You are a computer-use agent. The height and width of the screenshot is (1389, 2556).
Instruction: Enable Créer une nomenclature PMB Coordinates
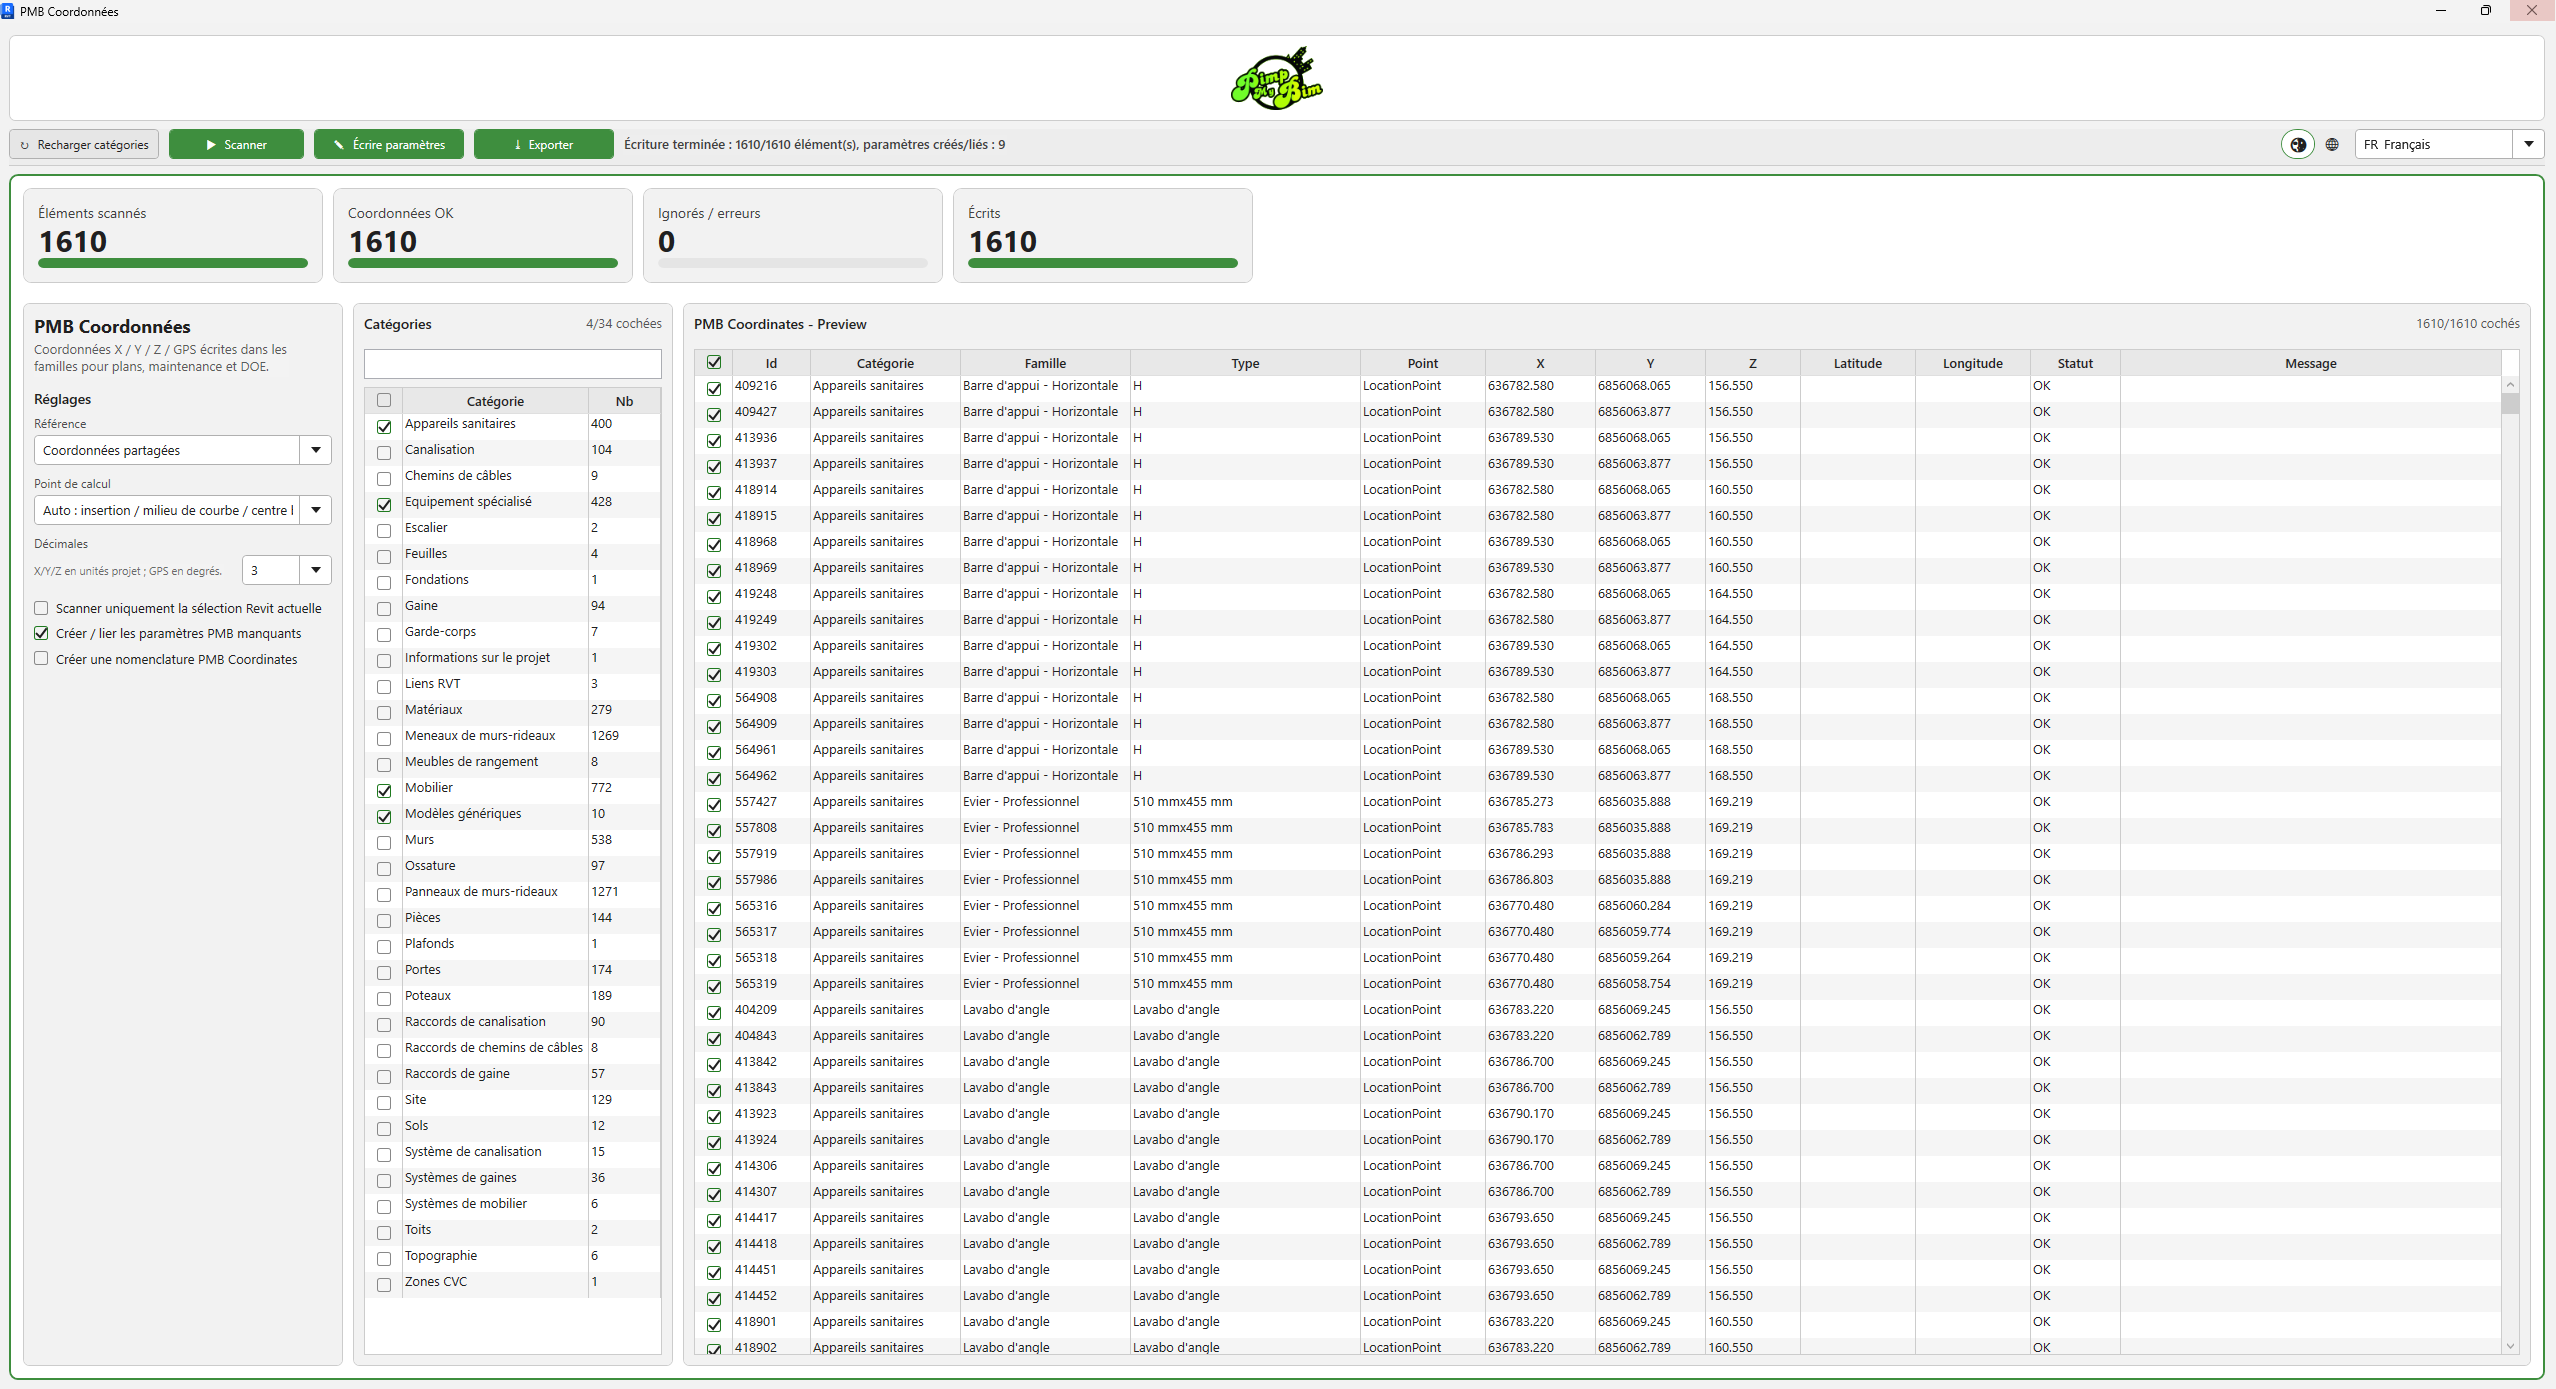pos(41,659)
